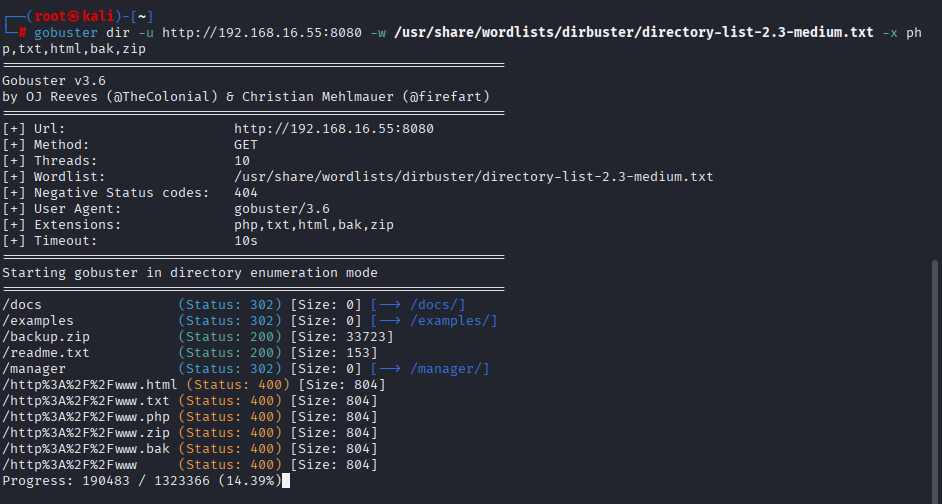This screenshot has width=942, height=504.
Task: Click the '/docs/' redirect target
Action: point(433,305)
